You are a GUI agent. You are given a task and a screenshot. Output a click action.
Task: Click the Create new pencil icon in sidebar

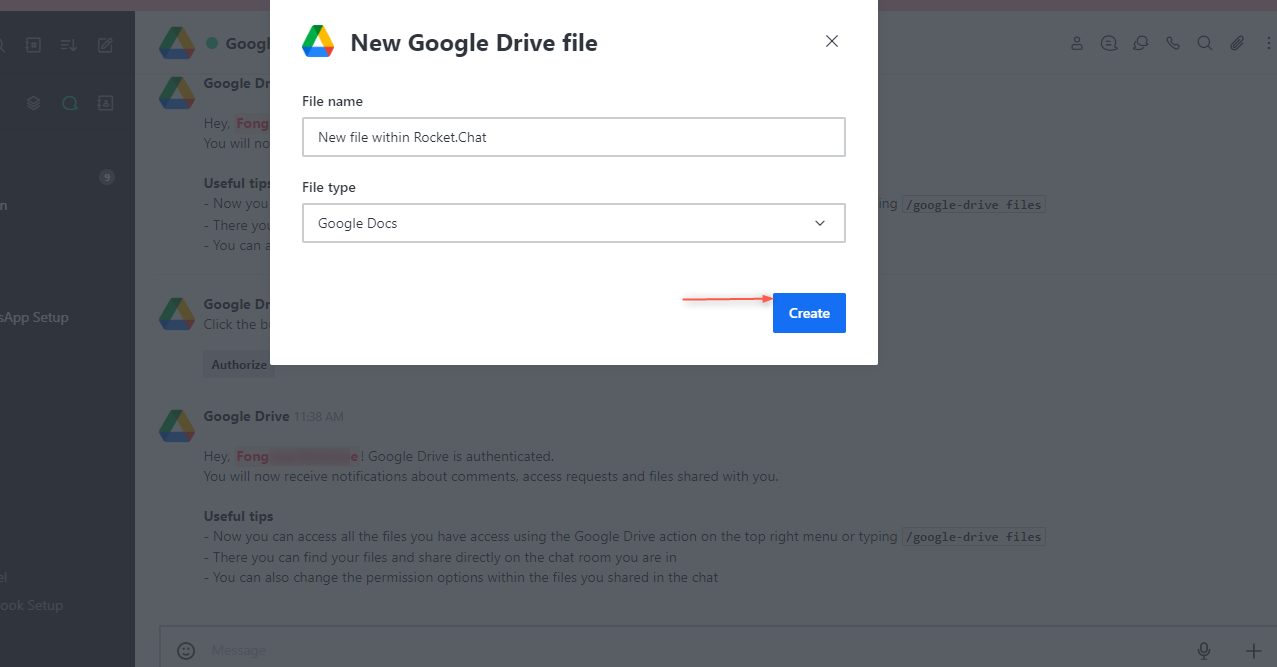[105, 45]
